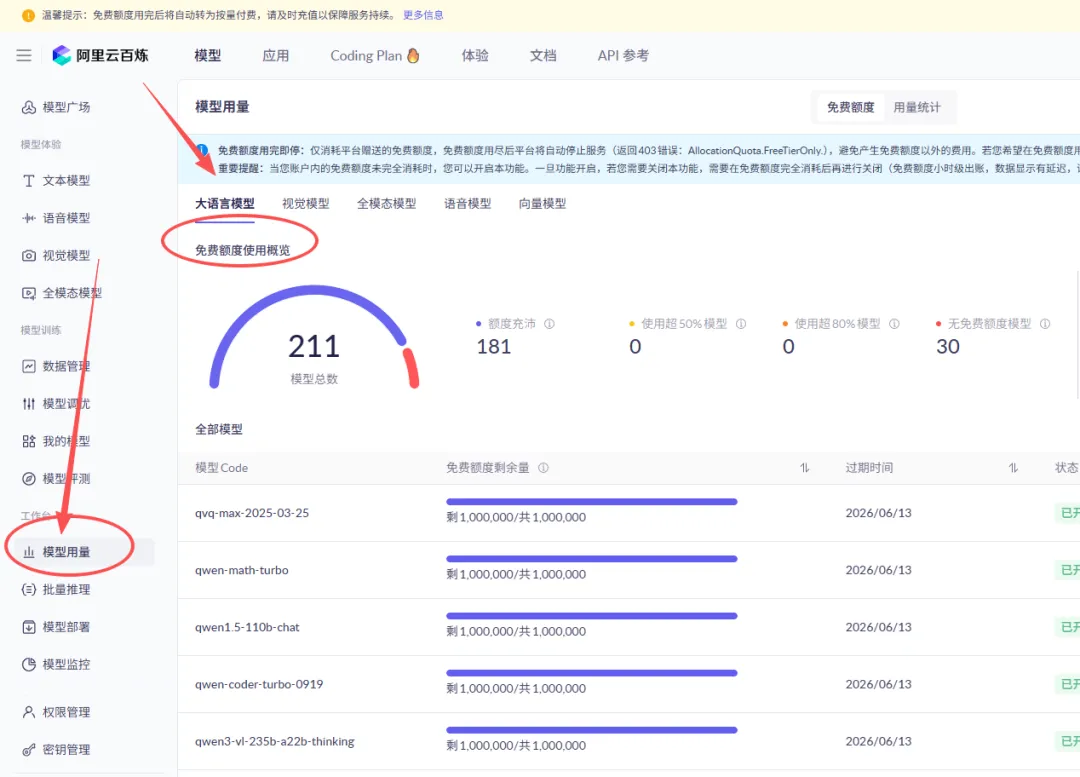
Task: Click expiry date of qwen-math-turbo row
Action: click(x=878, y=570)
